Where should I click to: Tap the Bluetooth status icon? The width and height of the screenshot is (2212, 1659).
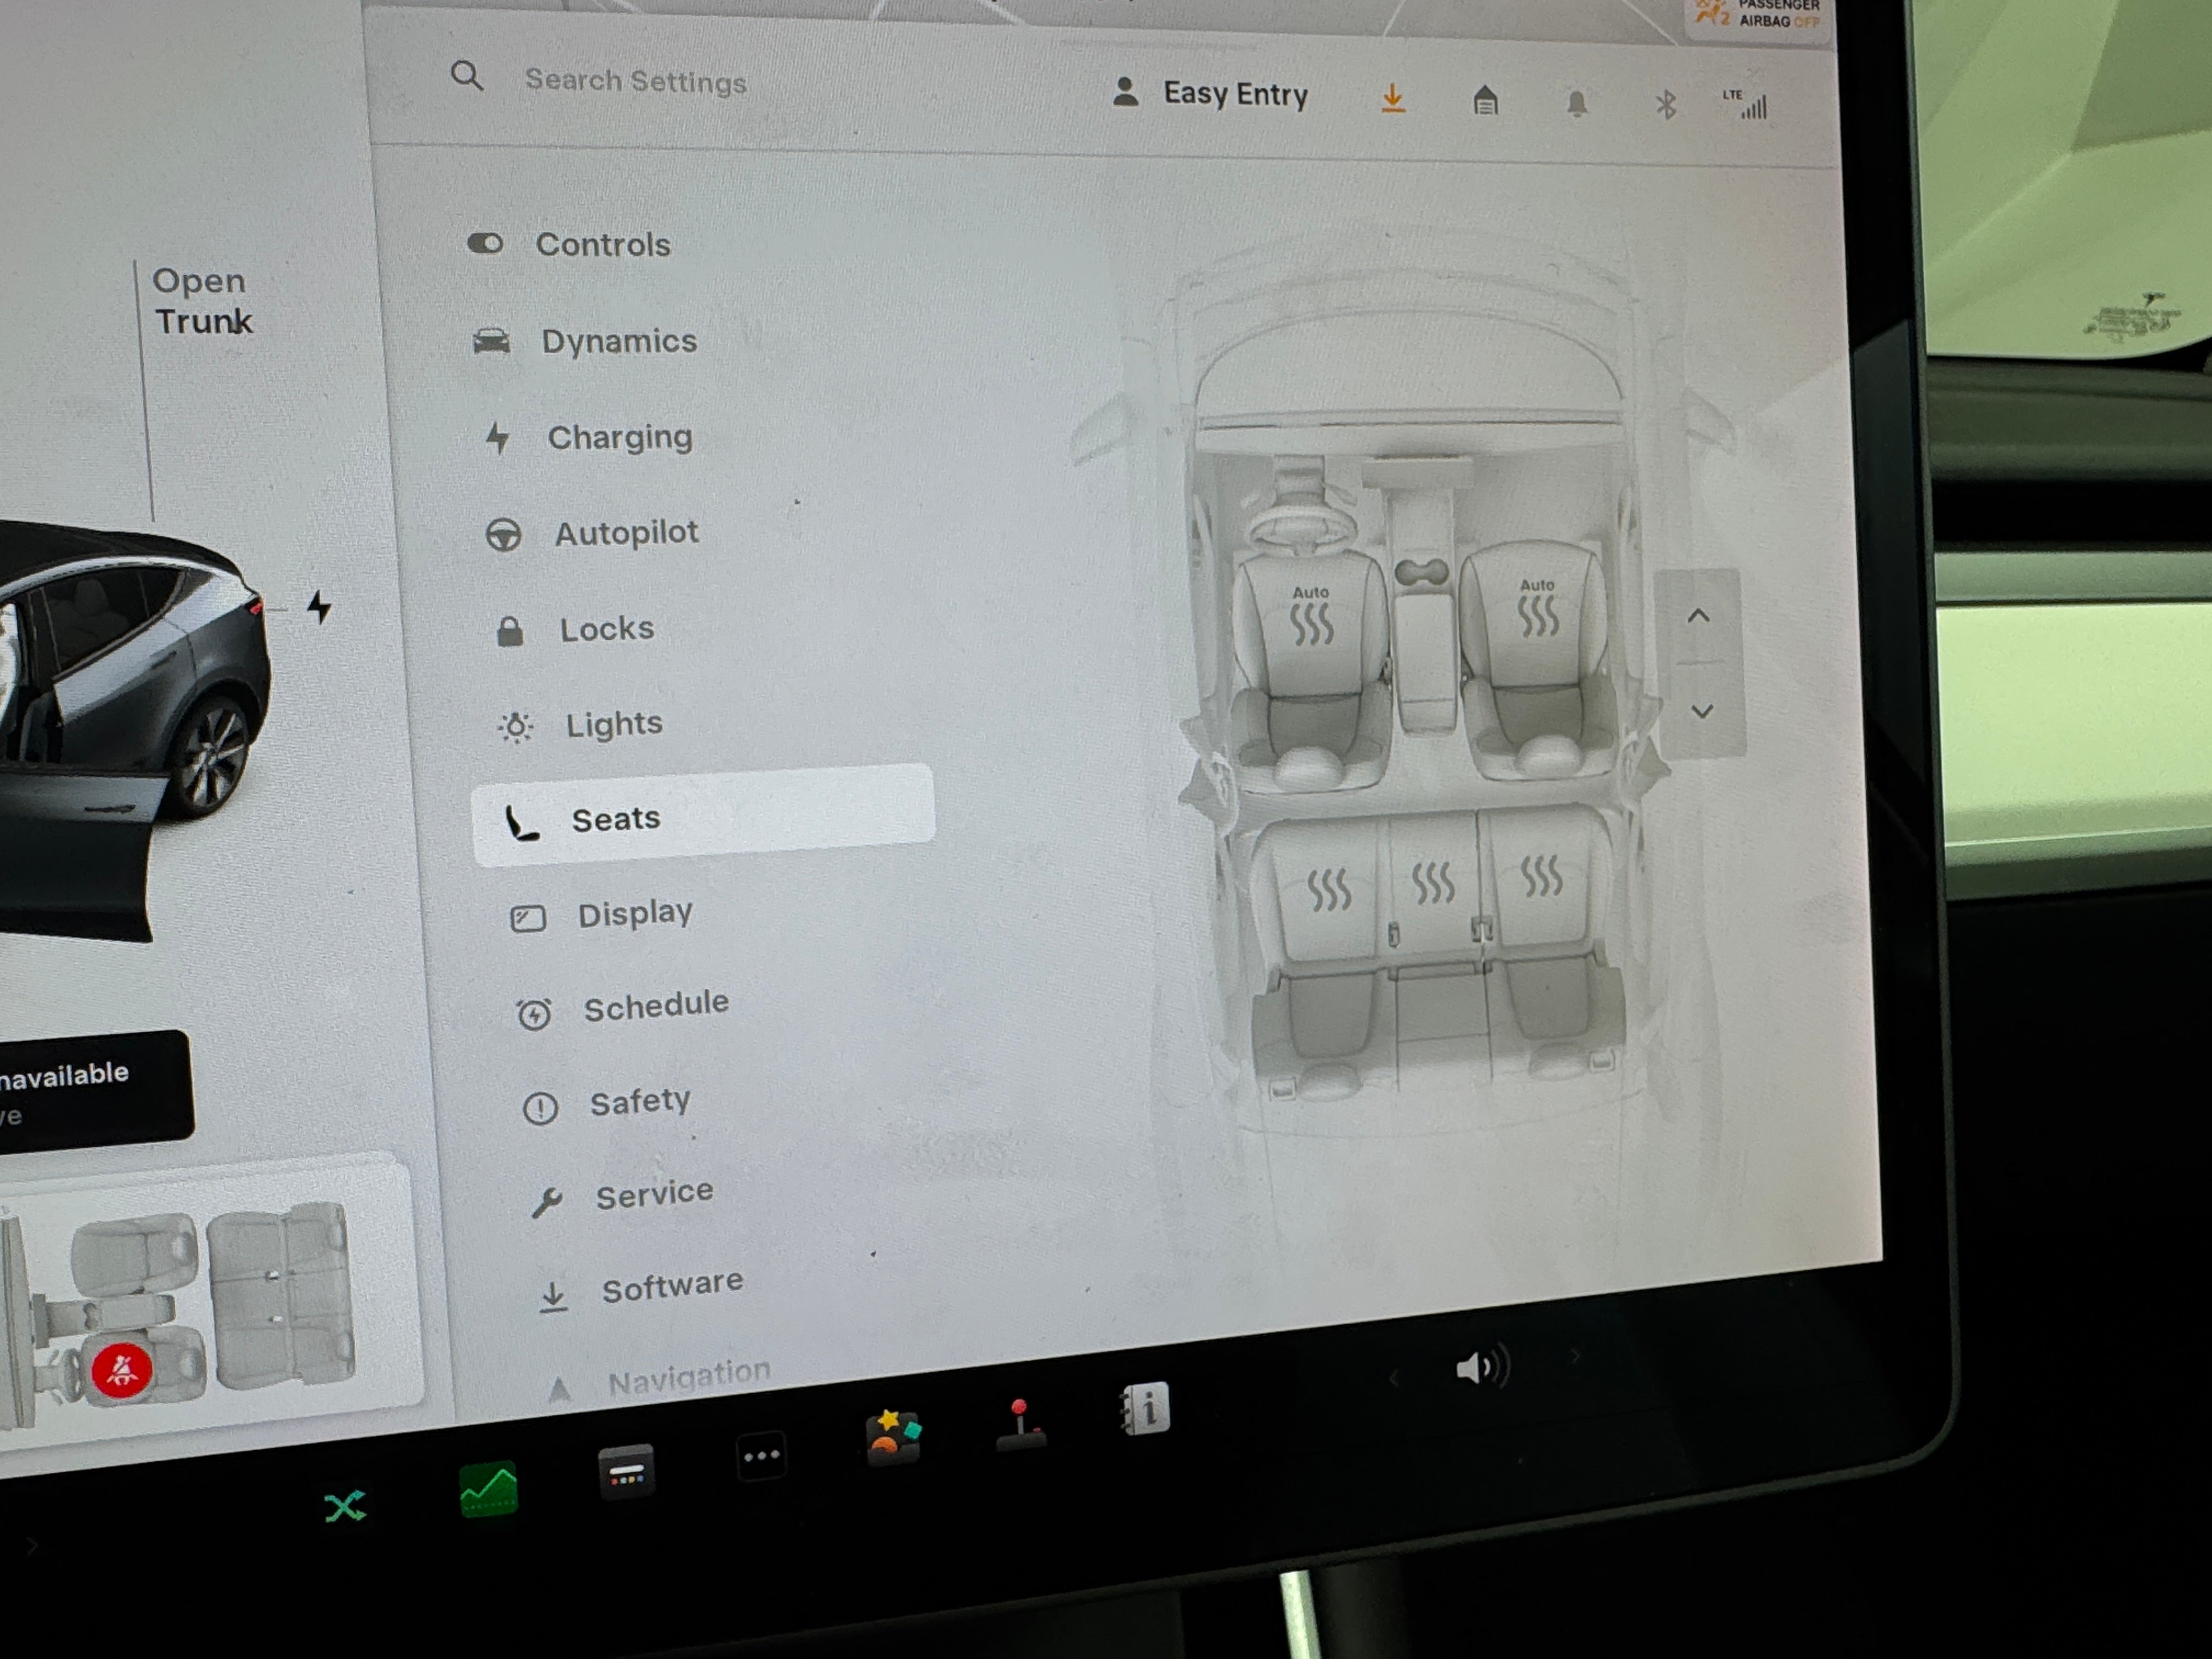tap(1665, 105)
